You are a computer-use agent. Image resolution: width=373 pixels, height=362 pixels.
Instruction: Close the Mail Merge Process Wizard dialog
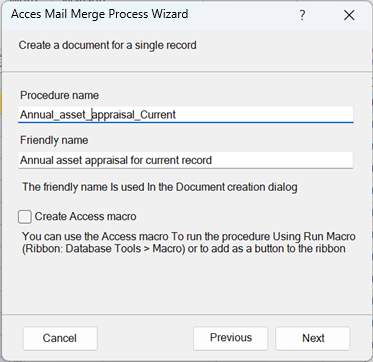tap(349, 15)
